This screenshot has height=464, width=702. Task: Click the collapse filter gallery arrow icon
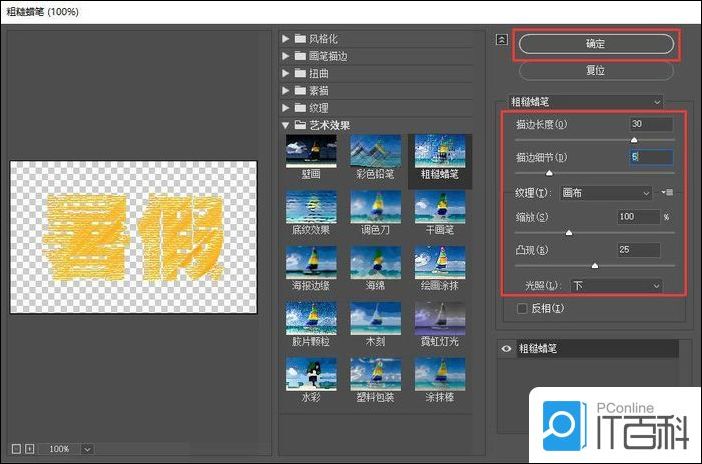pos(502,41)
